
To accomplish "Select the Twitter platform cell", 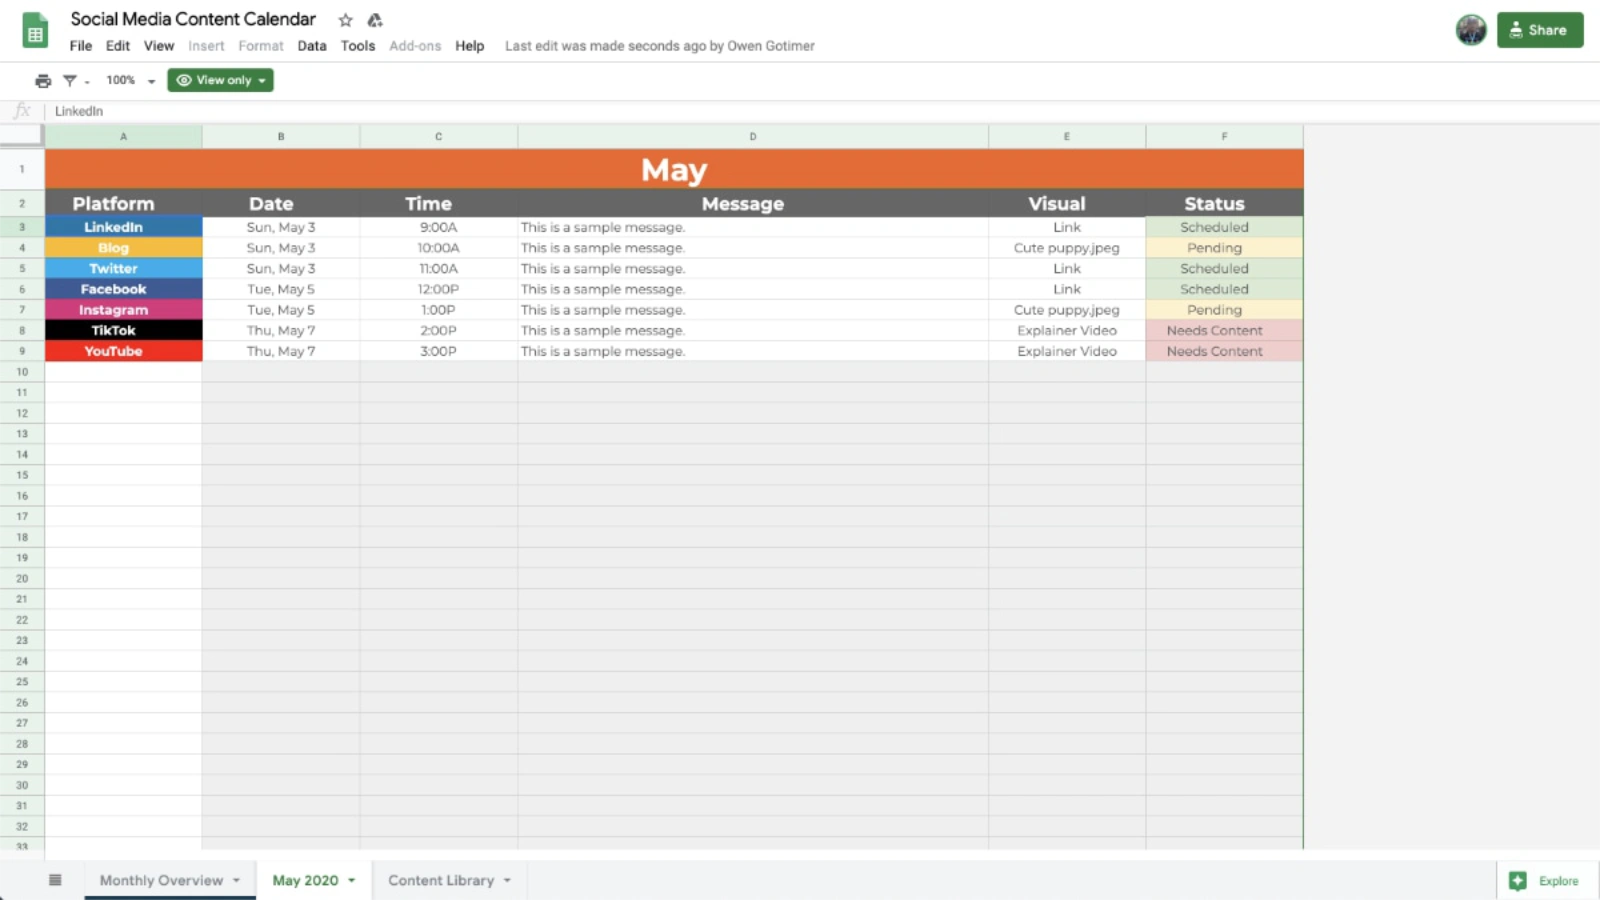I will (124, 268).
